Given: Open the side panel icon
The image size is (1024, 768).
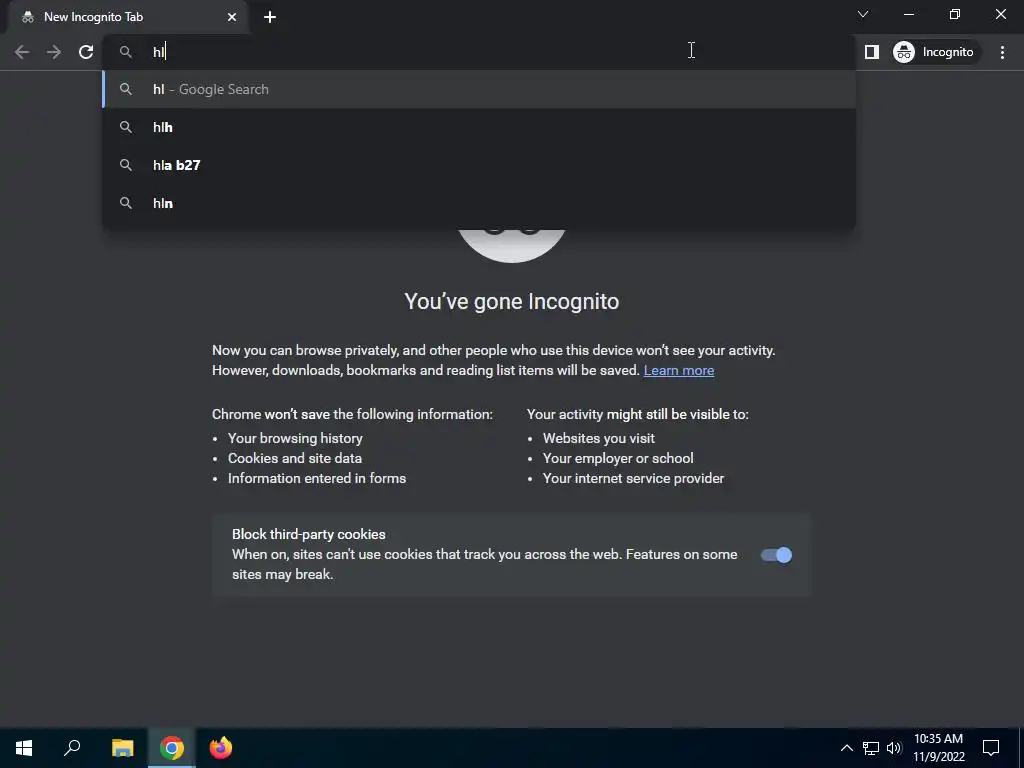Looking at the screenshot, I should point(872,52).
